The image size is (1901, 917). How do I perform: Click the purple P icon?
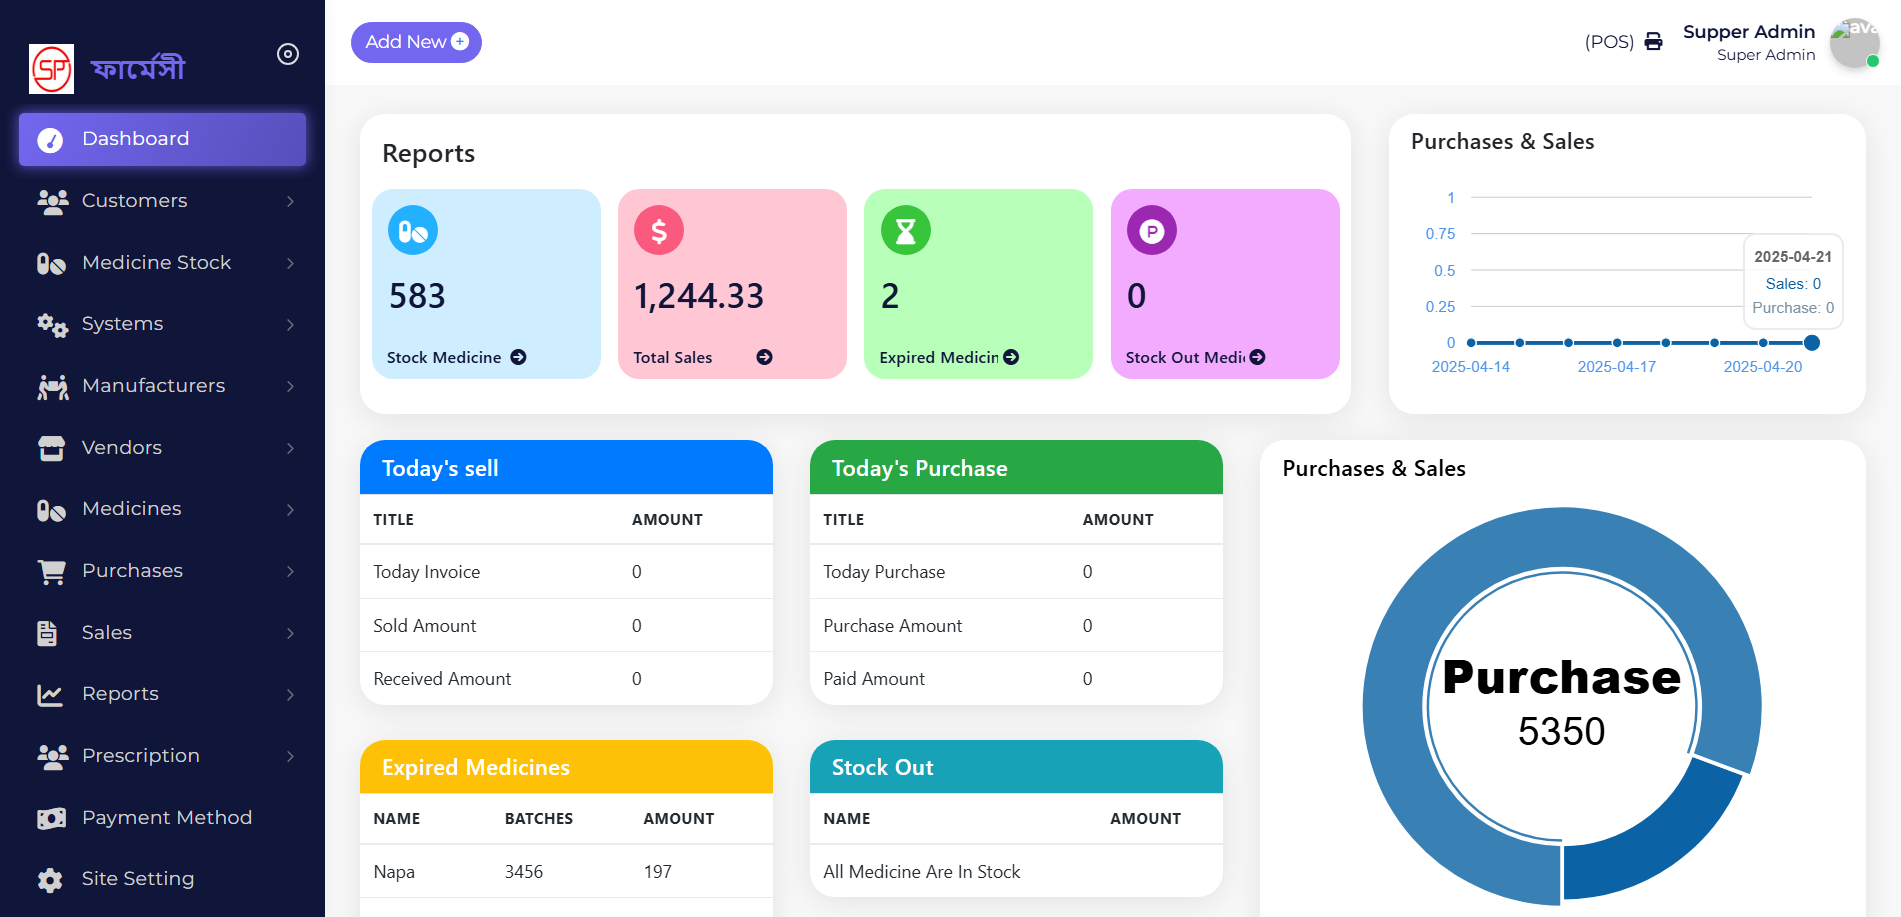pos(1151,230)
